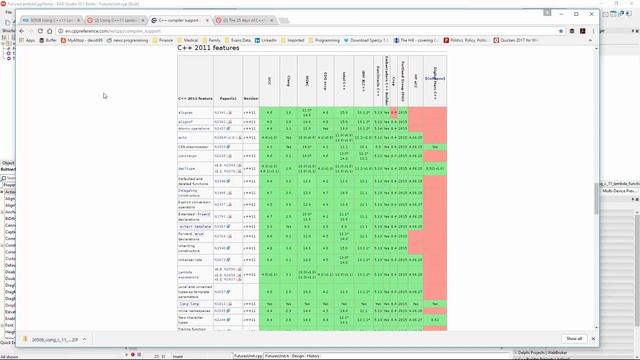Open the Imported bookmarks folder
Image resolution: width=640 pixels, height=360 pixels.
(x=292, y=40)
